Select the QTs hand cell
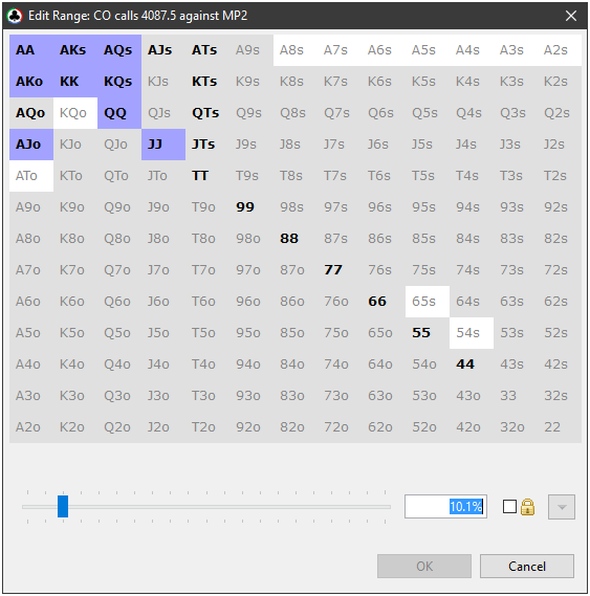 208,113
